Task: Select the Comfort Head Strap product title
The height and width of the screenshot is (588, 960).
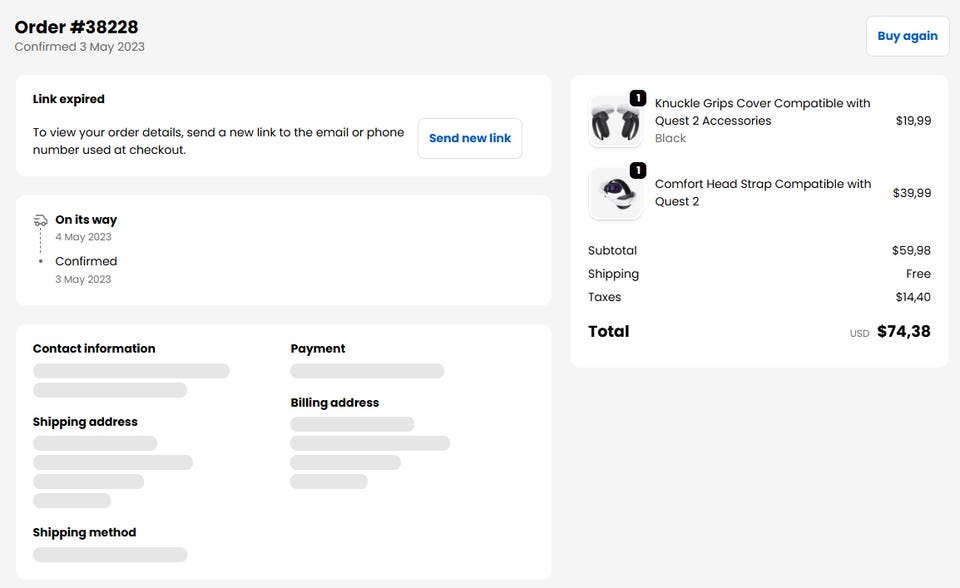Action: pyautogui.click(x=762, y=192)
